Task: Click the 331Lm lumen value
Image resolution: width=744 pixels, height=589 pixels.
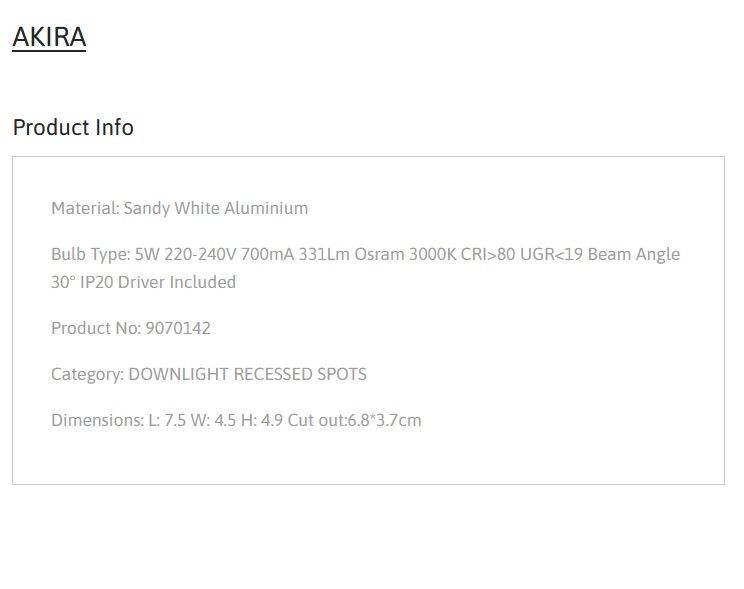Action: (324, 254)
